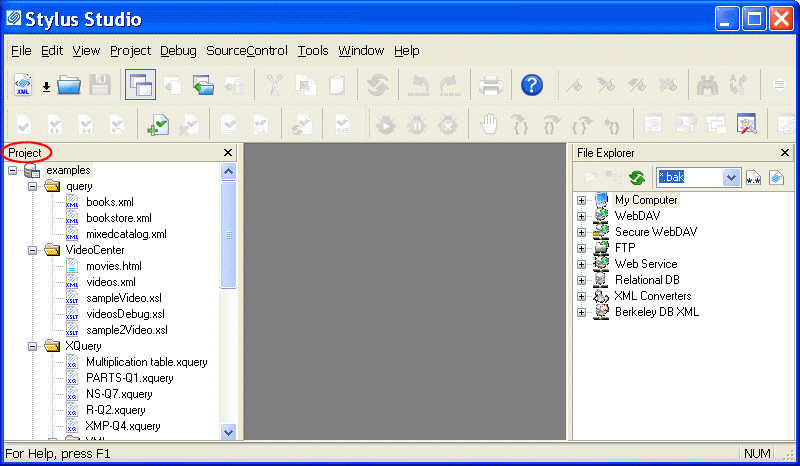Toggle the Project window toolbar button
This screenshot has height=466, width=800.
pos(140,85)
